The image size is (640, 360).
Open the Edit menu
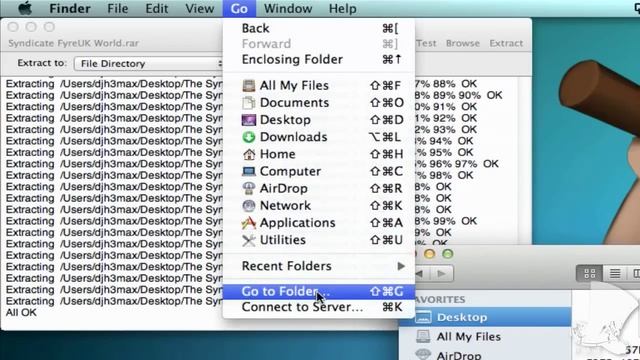[x=157, y=9]
